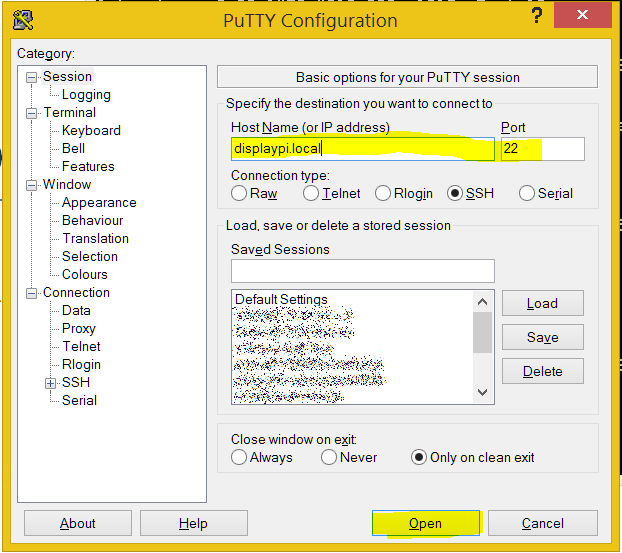Click the Save session button

(x=543, y=337)
